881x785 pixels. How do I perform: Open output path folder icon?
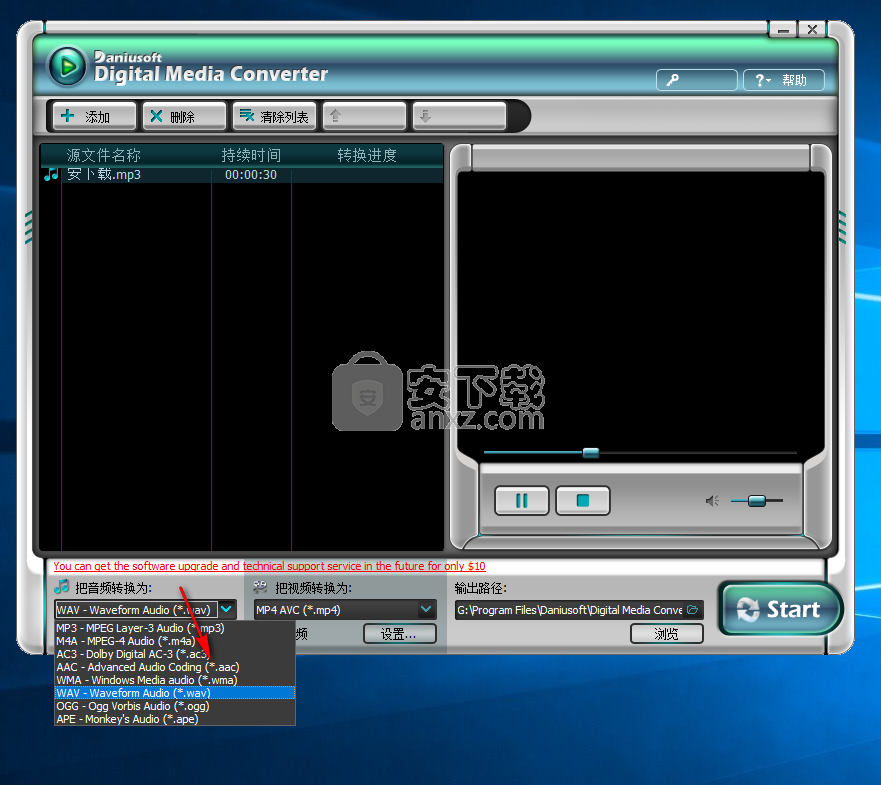(x=693, y=610)
